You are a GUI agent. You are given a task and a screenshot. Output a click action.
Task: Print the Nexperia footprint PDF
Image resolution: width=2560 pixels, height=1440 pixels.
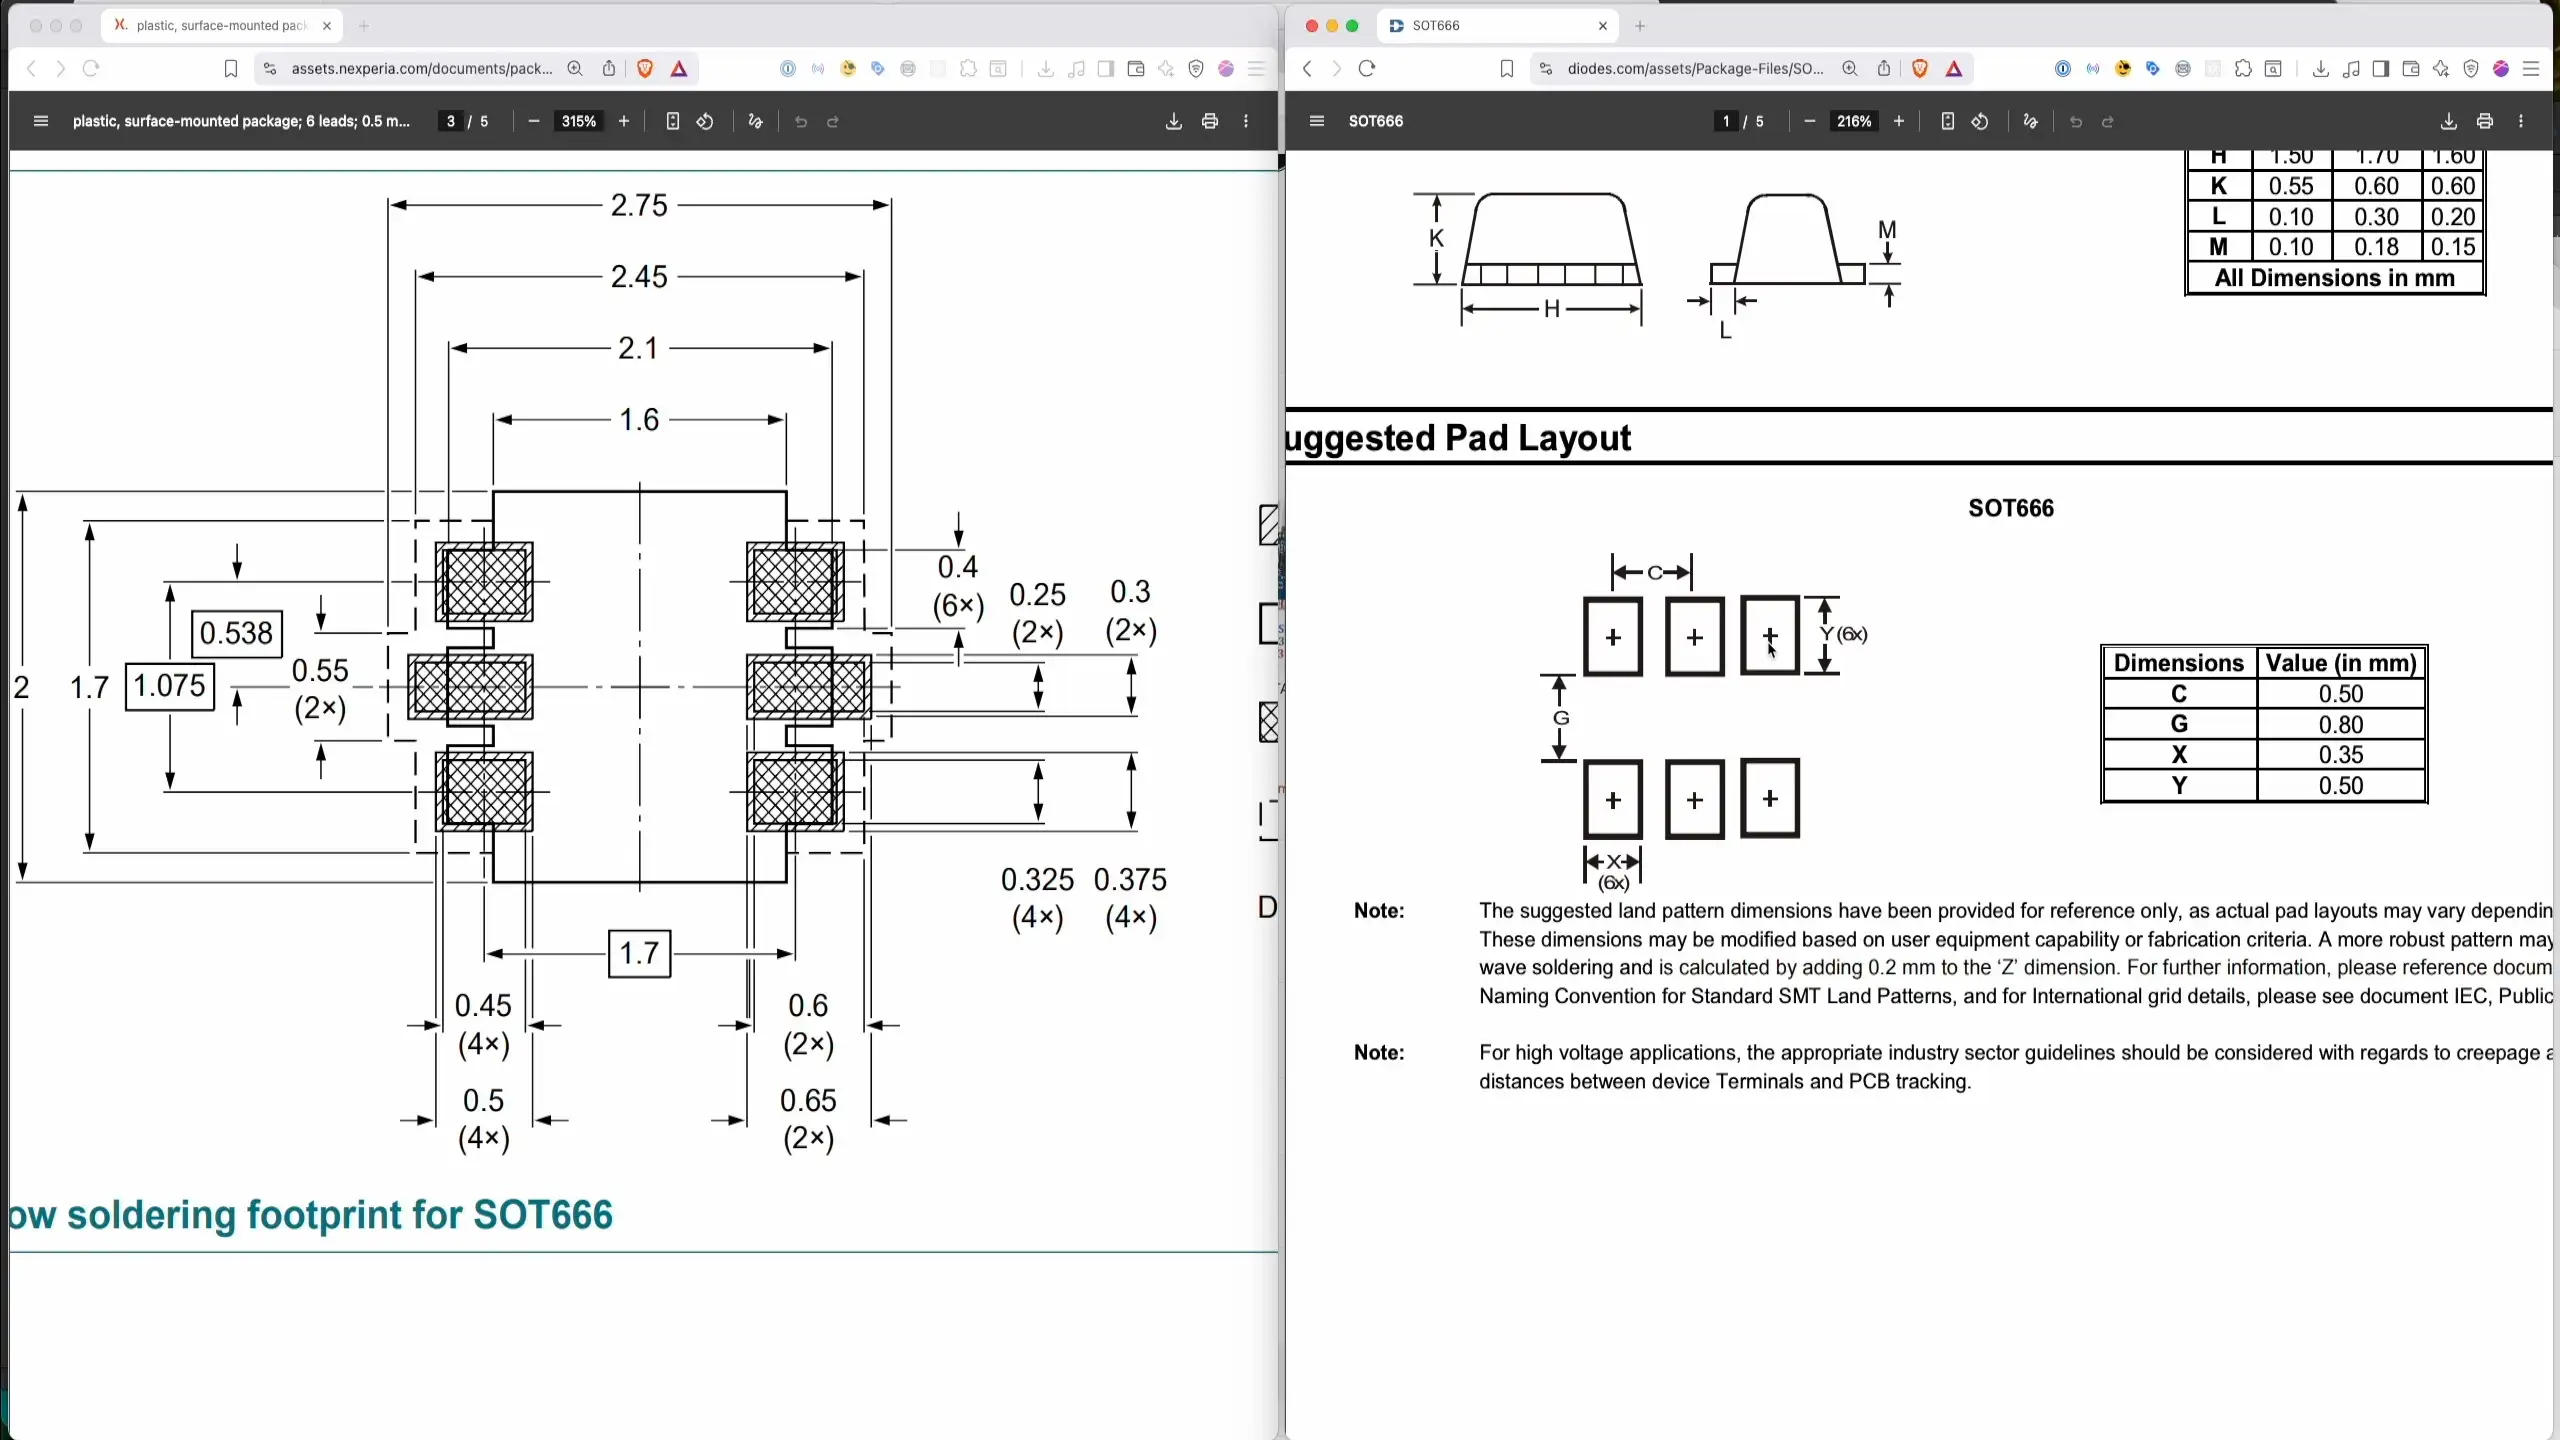(1209, 121)
